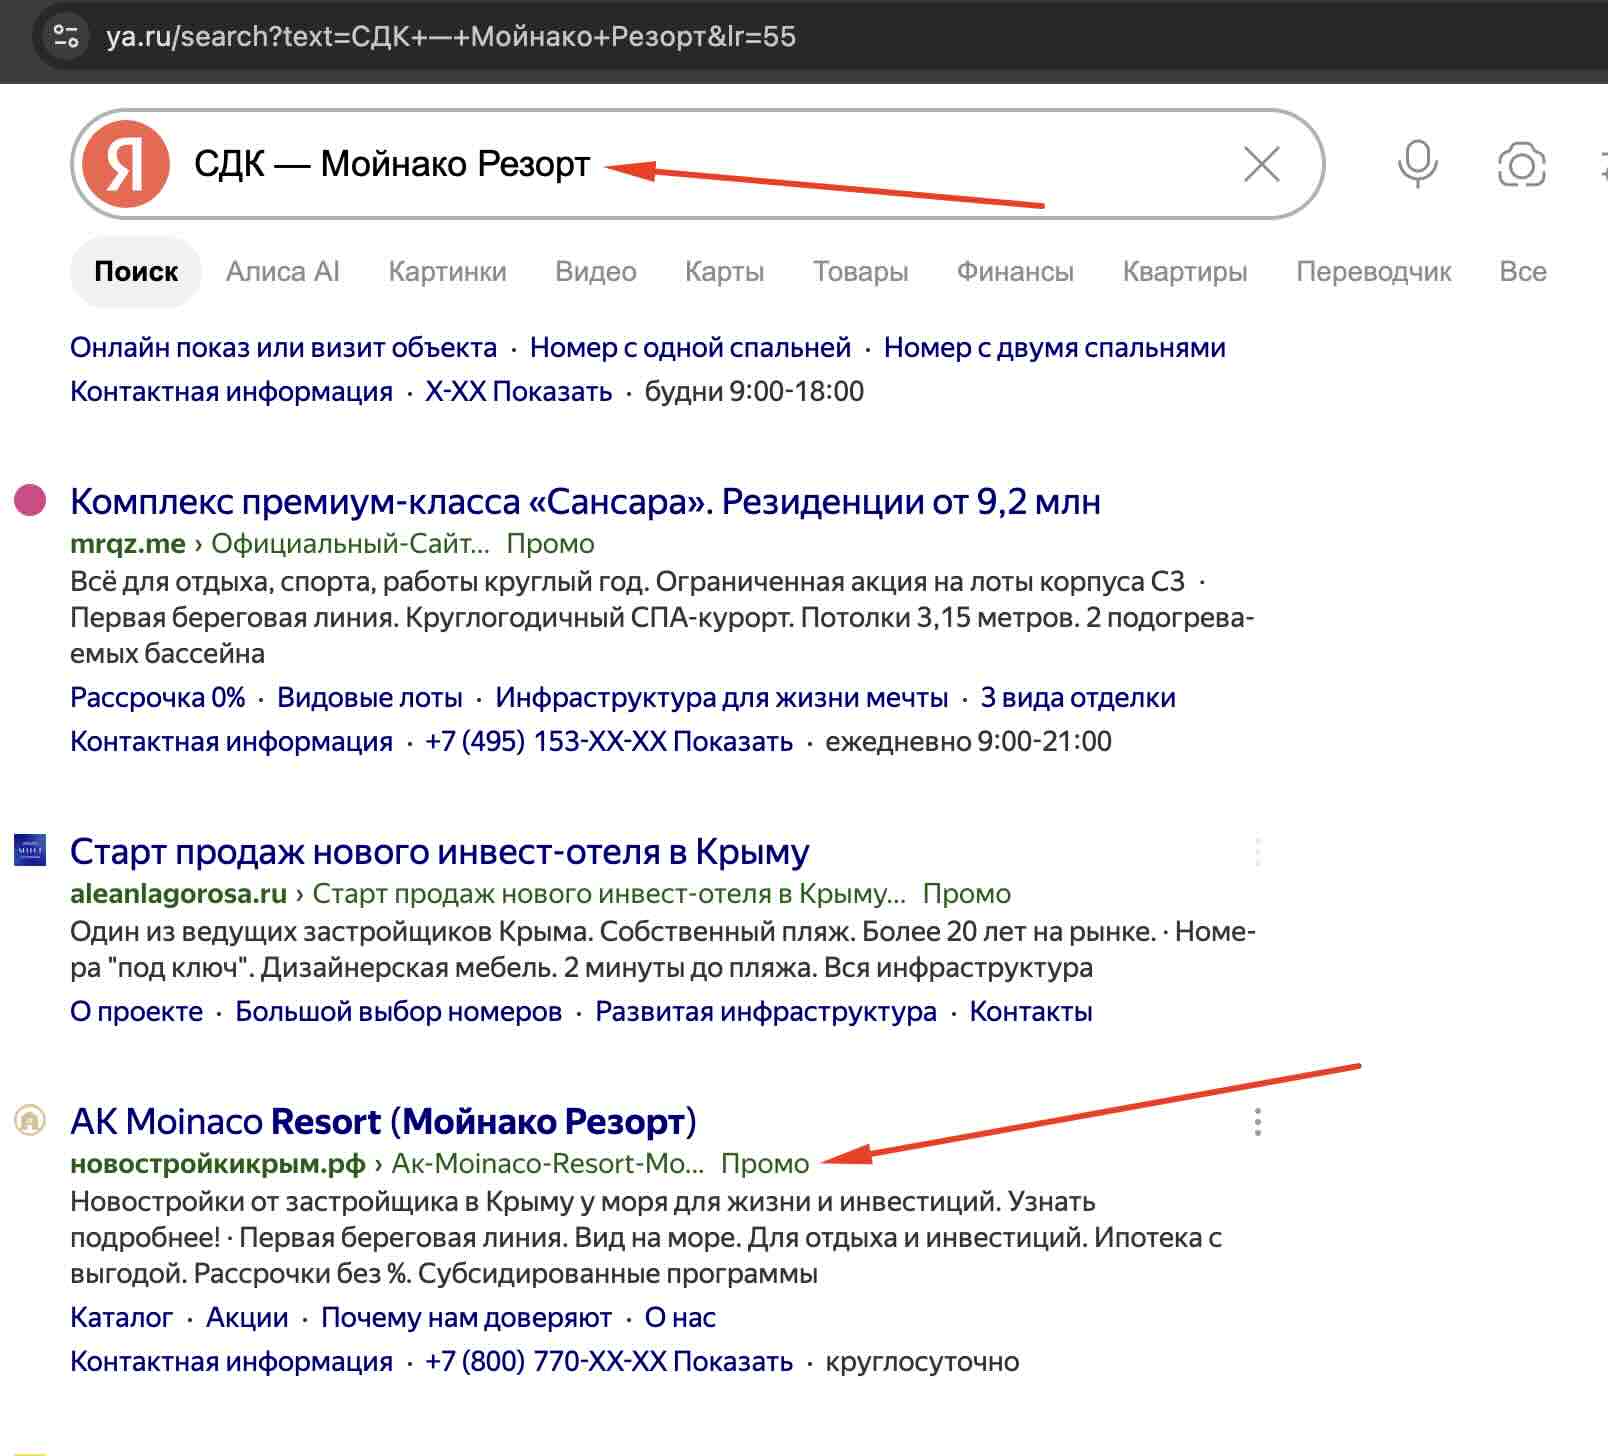This screenshot has height=1456, width=1608.
Task: Open Комплекс премиум-класса «Сансара» result title
Action: pos(585,501)
